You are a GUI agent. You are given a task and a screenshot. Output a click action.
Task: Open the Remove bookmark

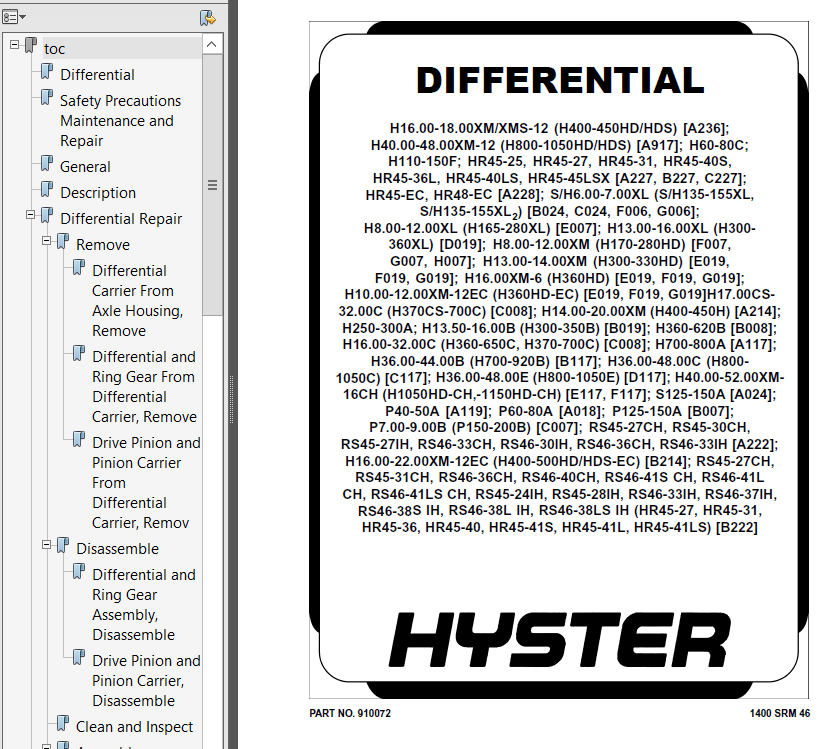(x=102, y=245)
